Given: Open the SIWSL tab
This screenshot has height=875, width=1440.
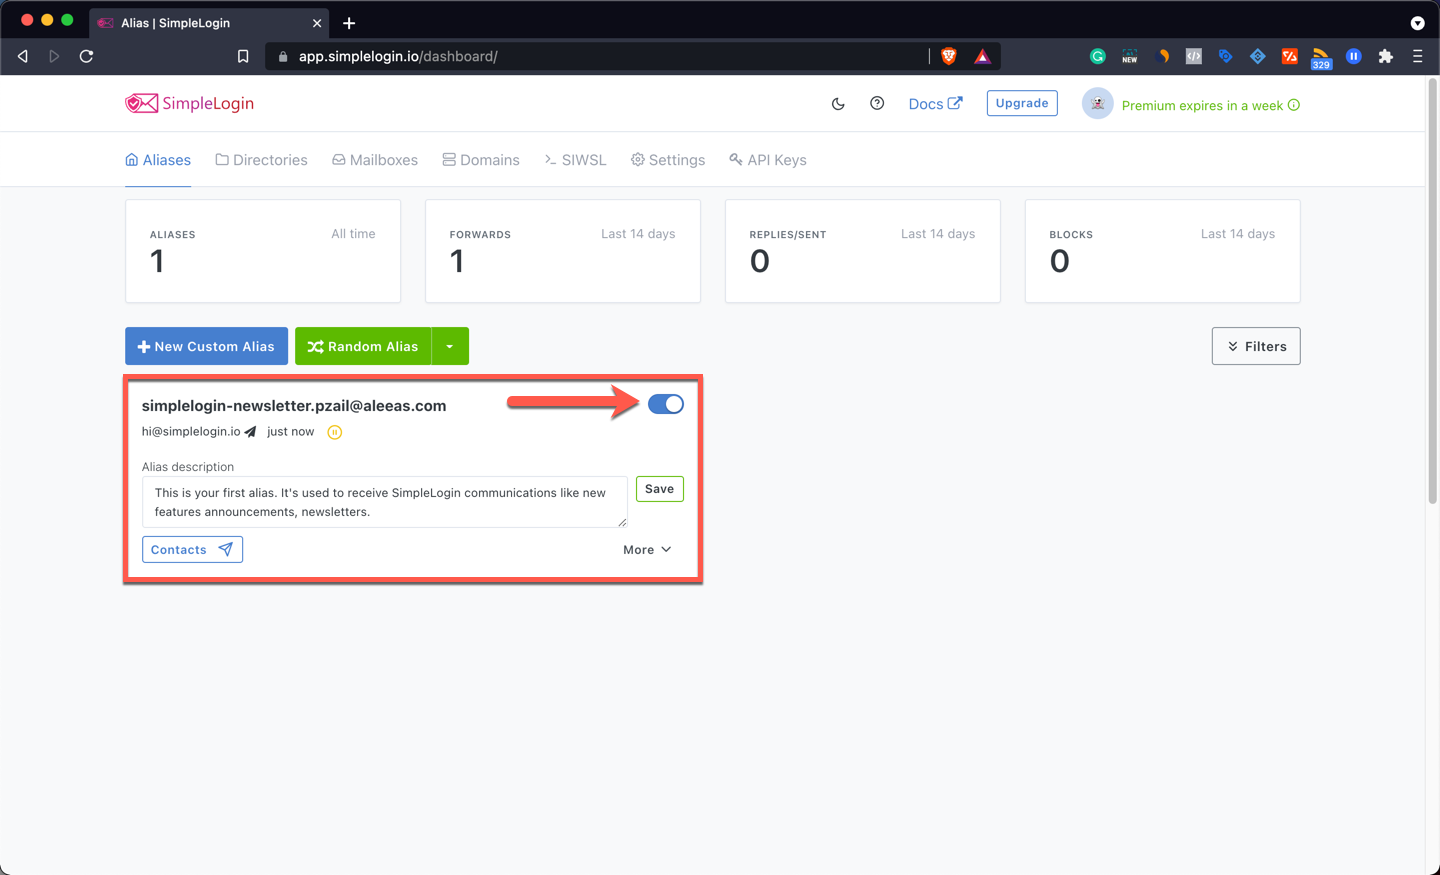Looking at the screenshot, I should click(x=575, y=160).
